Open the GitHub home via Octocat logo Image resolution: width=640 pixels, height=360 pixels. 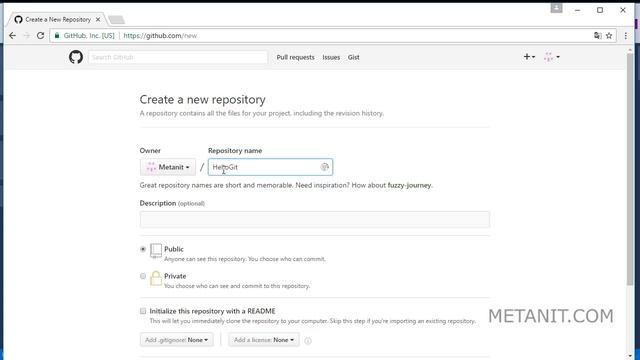[x=76, y=57]
